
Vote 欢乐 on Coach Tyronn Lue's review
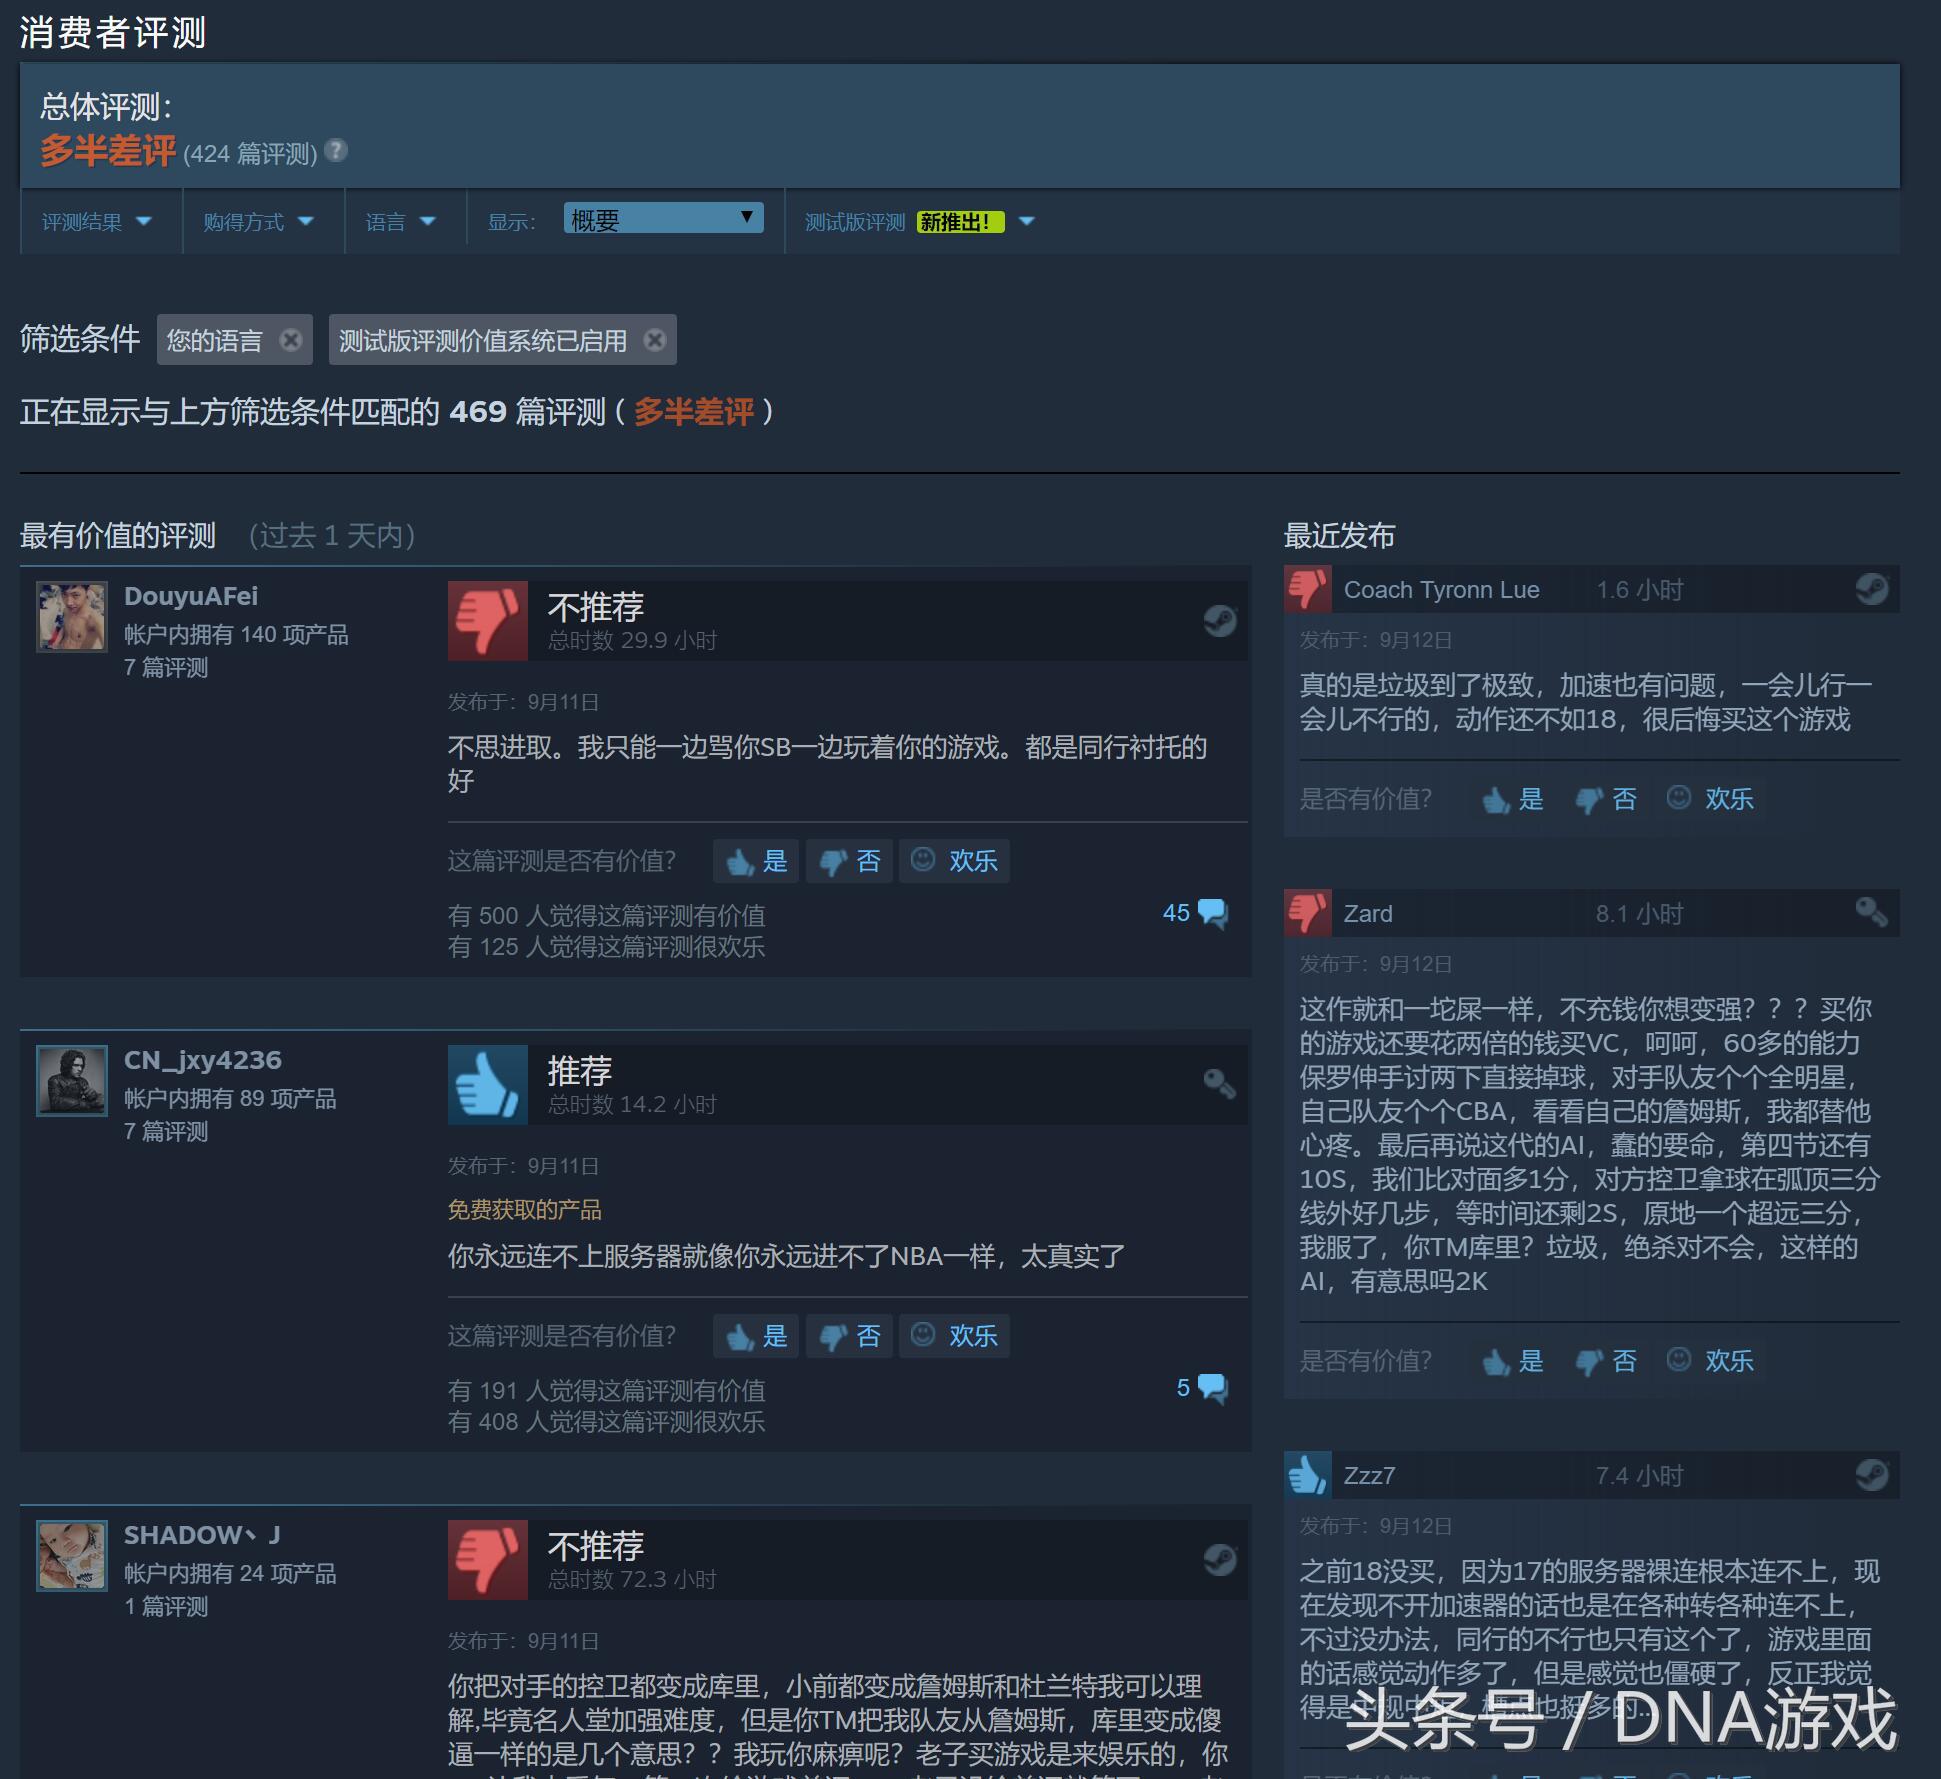[1710, 799]
